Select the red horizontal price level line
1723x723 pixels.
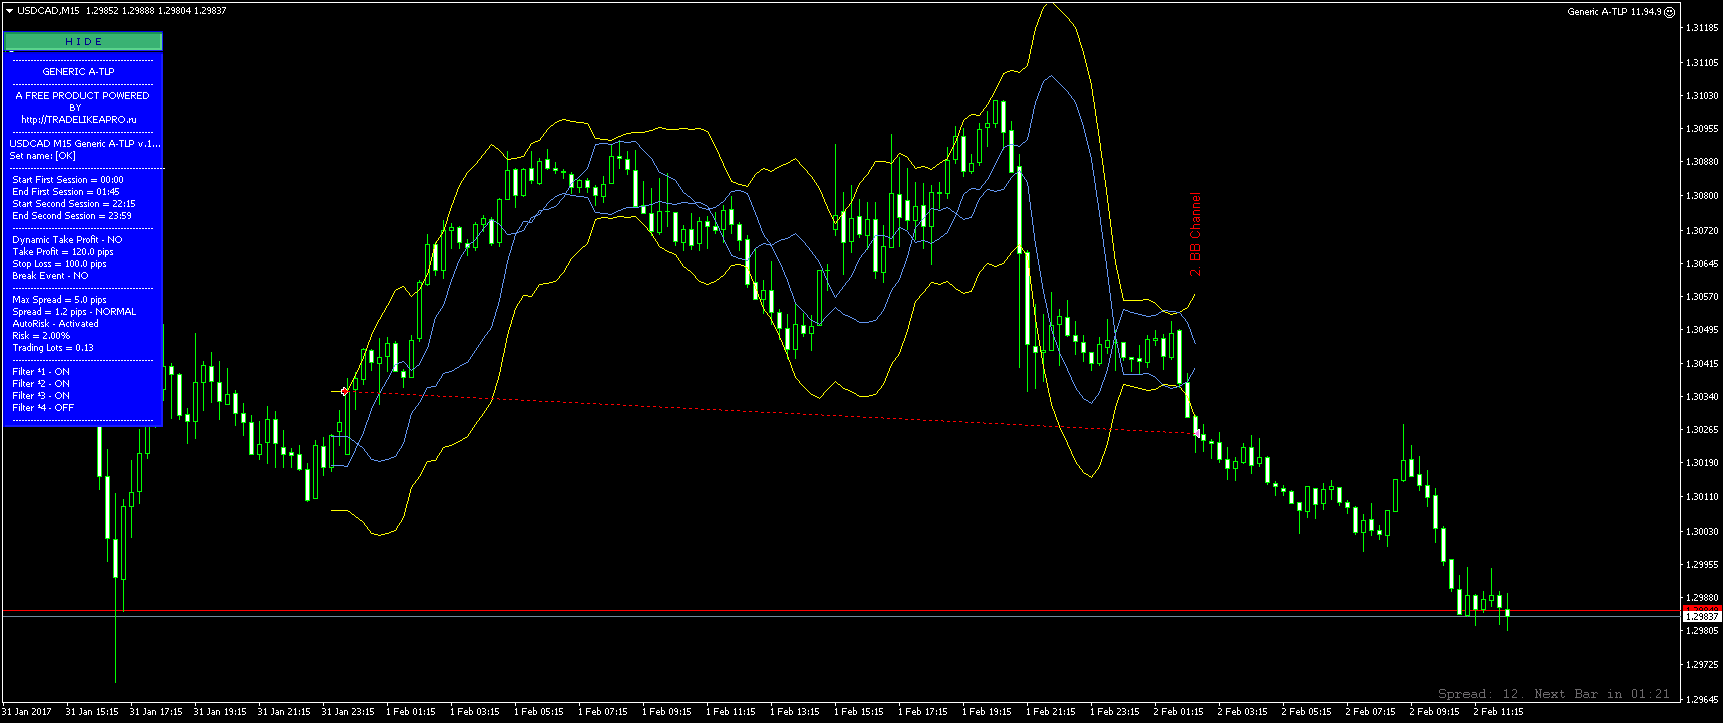pos(840,610)
